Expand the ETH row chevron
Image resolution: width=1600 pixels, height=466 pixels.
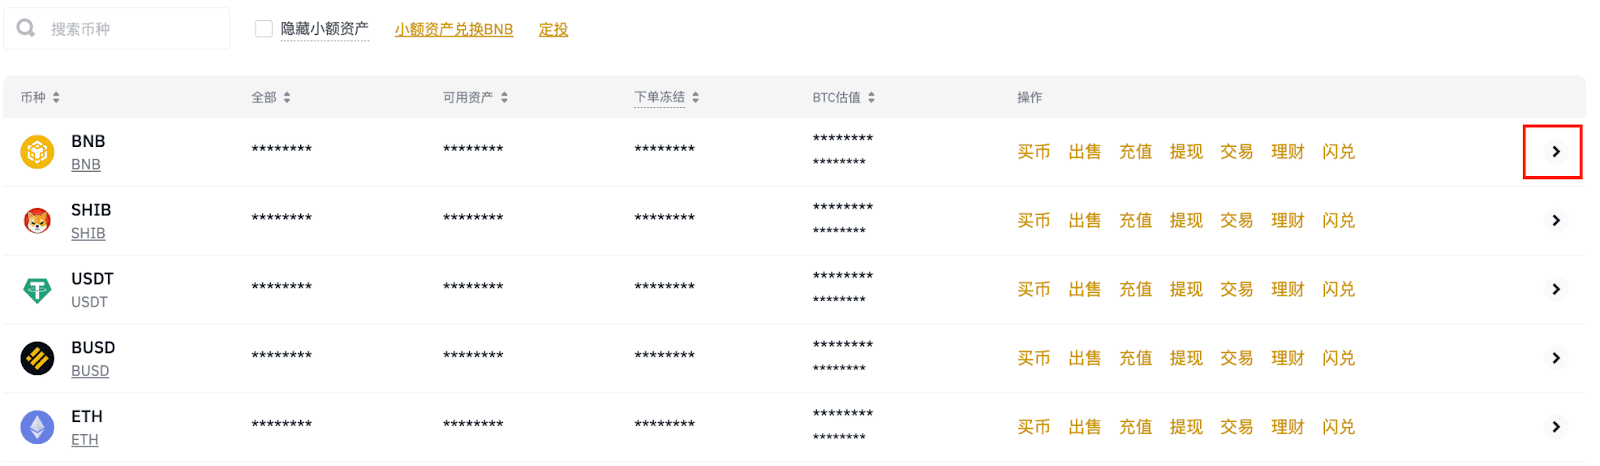pyautogui.click(x=1555, y=427)
